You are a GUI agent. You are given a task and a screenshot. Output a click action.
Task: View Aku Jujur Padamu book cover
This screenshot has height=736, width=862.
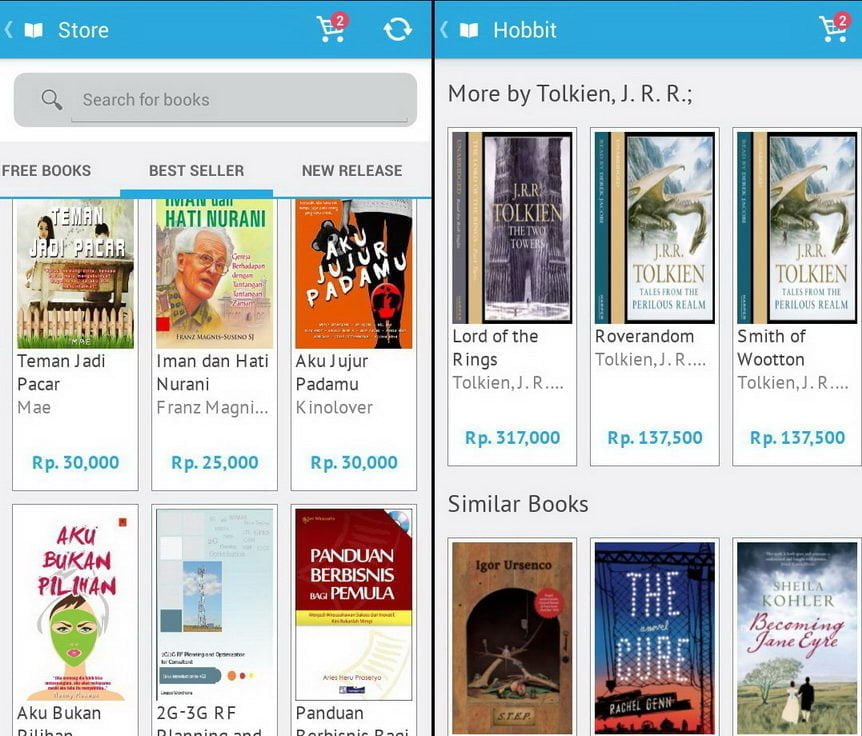tap(353, 274)
